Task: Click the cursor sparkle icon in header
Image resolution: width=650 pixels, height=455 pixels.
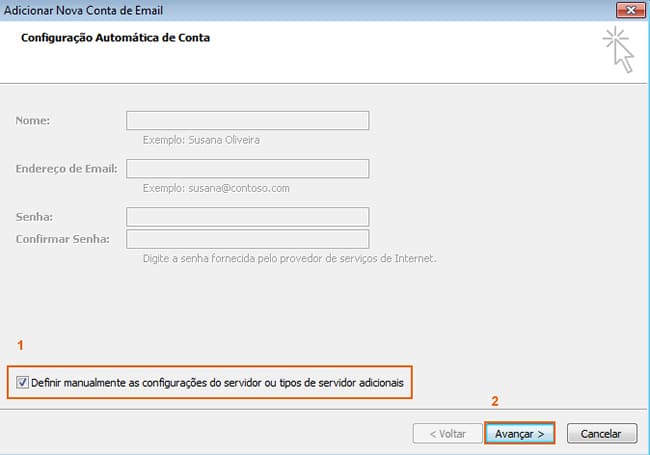Action: pyautogui.click(x=618, y=50)
